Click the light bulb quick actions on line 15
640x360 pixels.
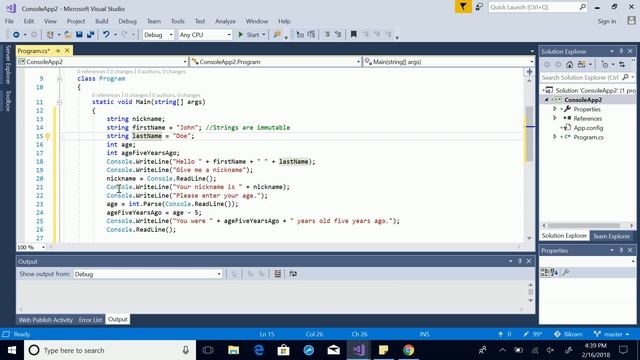47,137
